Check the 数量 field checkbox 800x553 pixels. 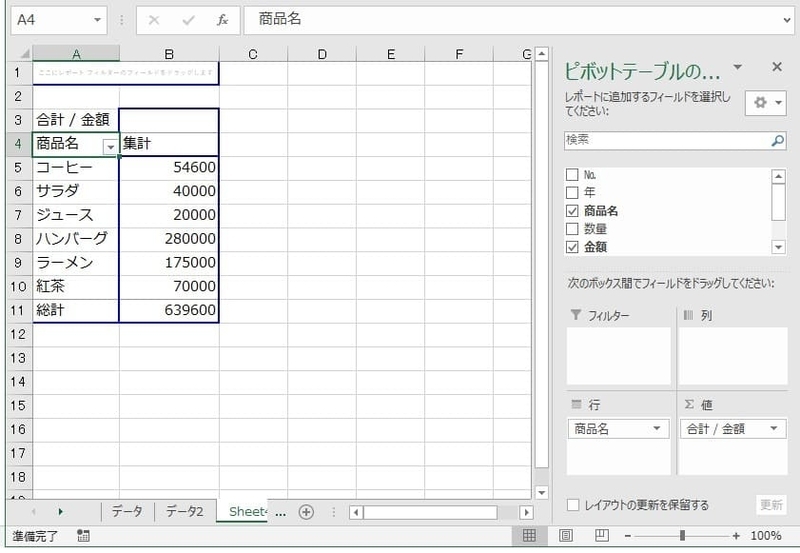pyautogui.click(x=572, y=229)
